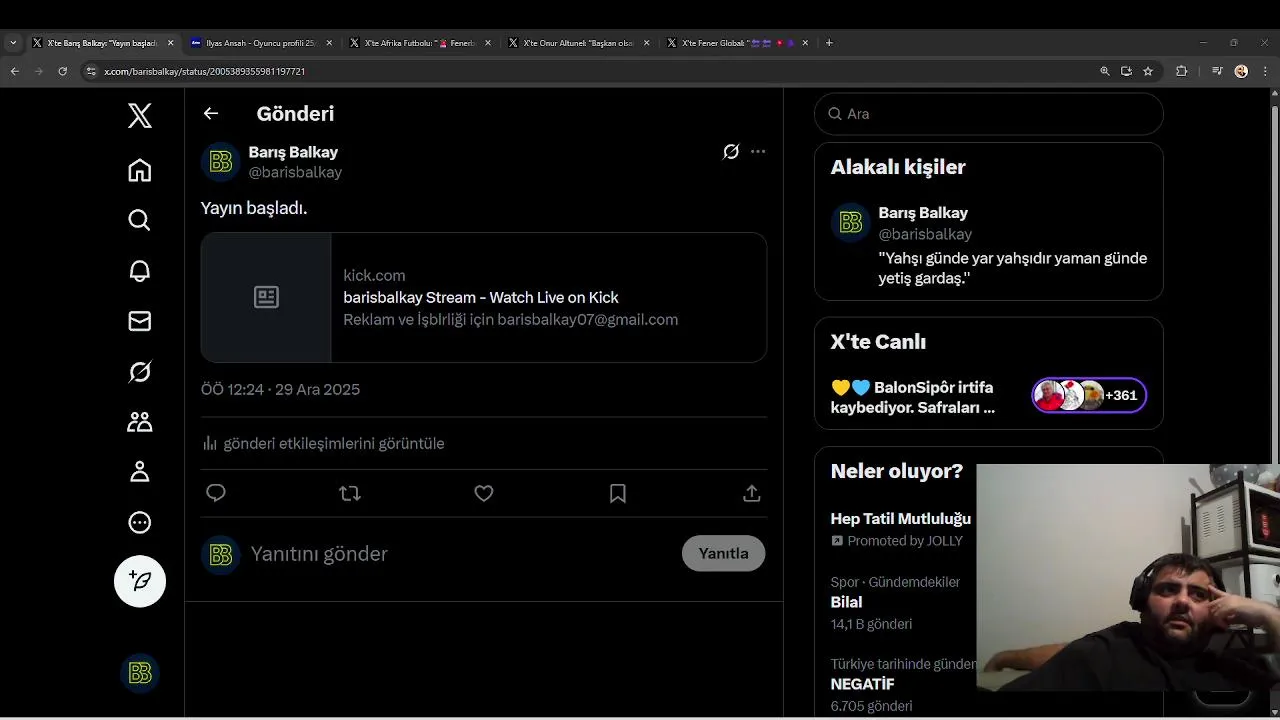
Task: Open the post's three-dot more menu
Action: (x=758, y=152)
